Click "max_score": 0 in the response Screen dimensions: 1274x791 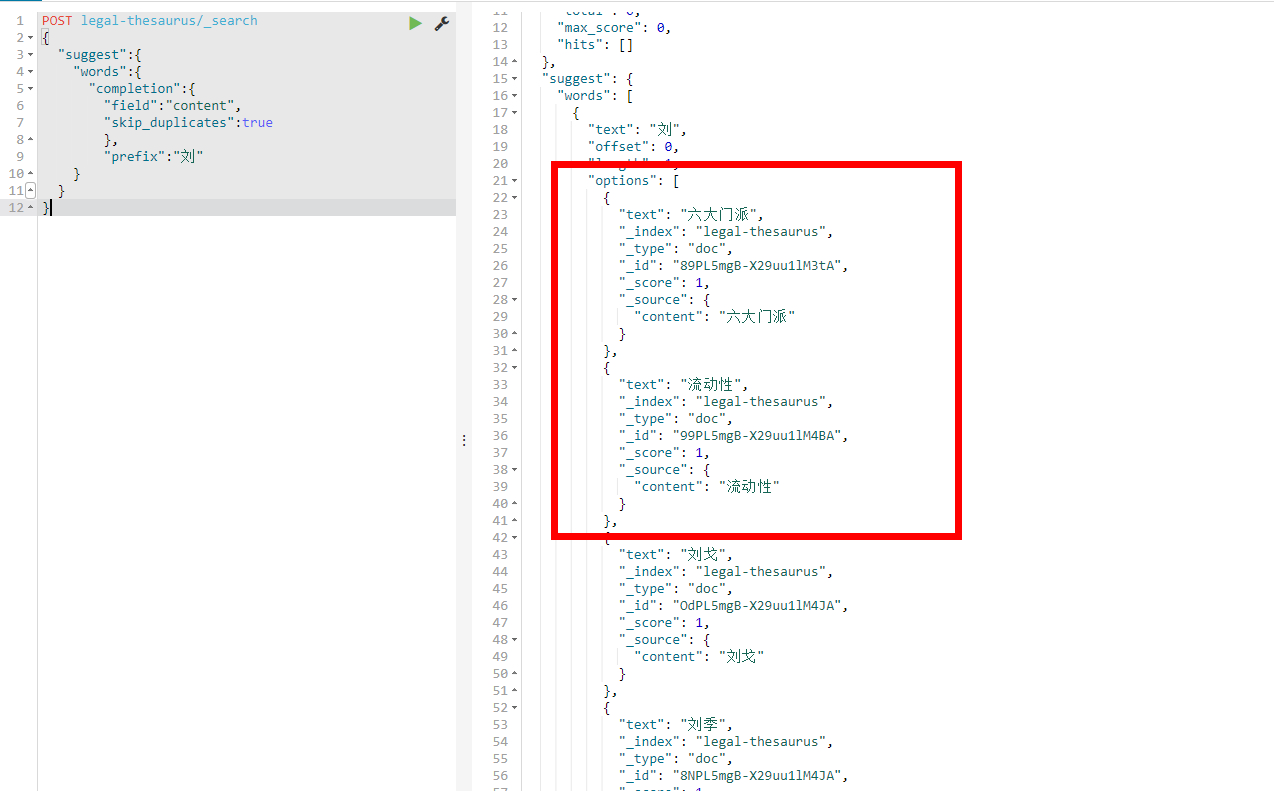point(614,27)
